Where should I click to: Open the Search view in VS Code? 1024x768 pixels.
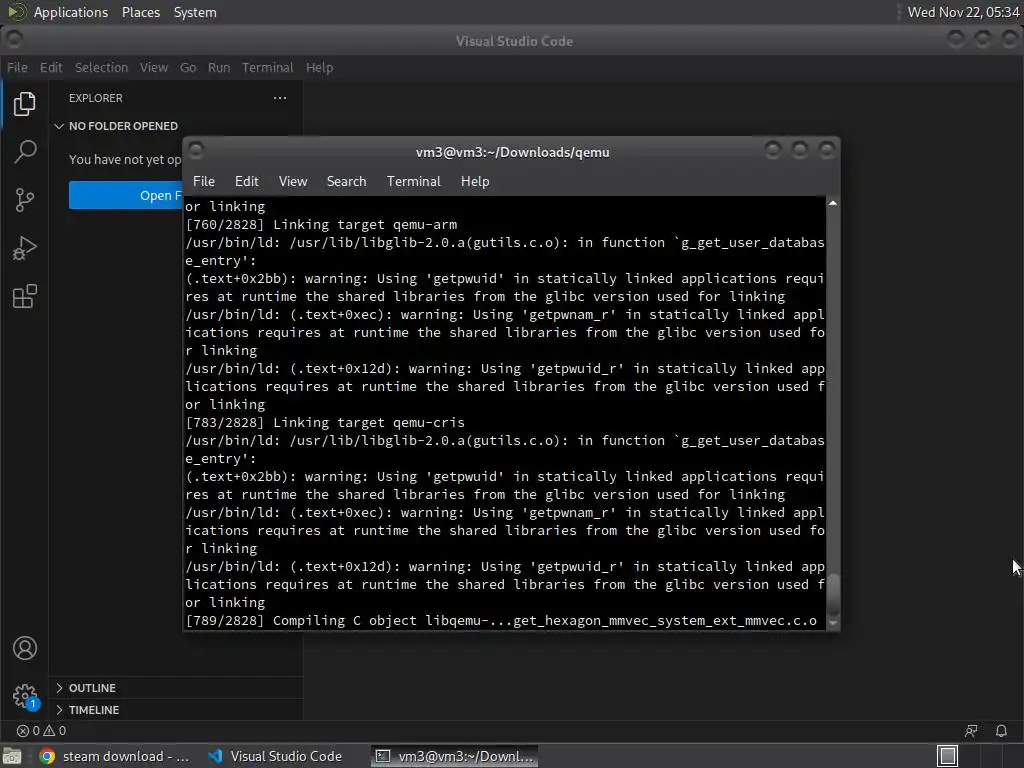(x=25, y=152)
